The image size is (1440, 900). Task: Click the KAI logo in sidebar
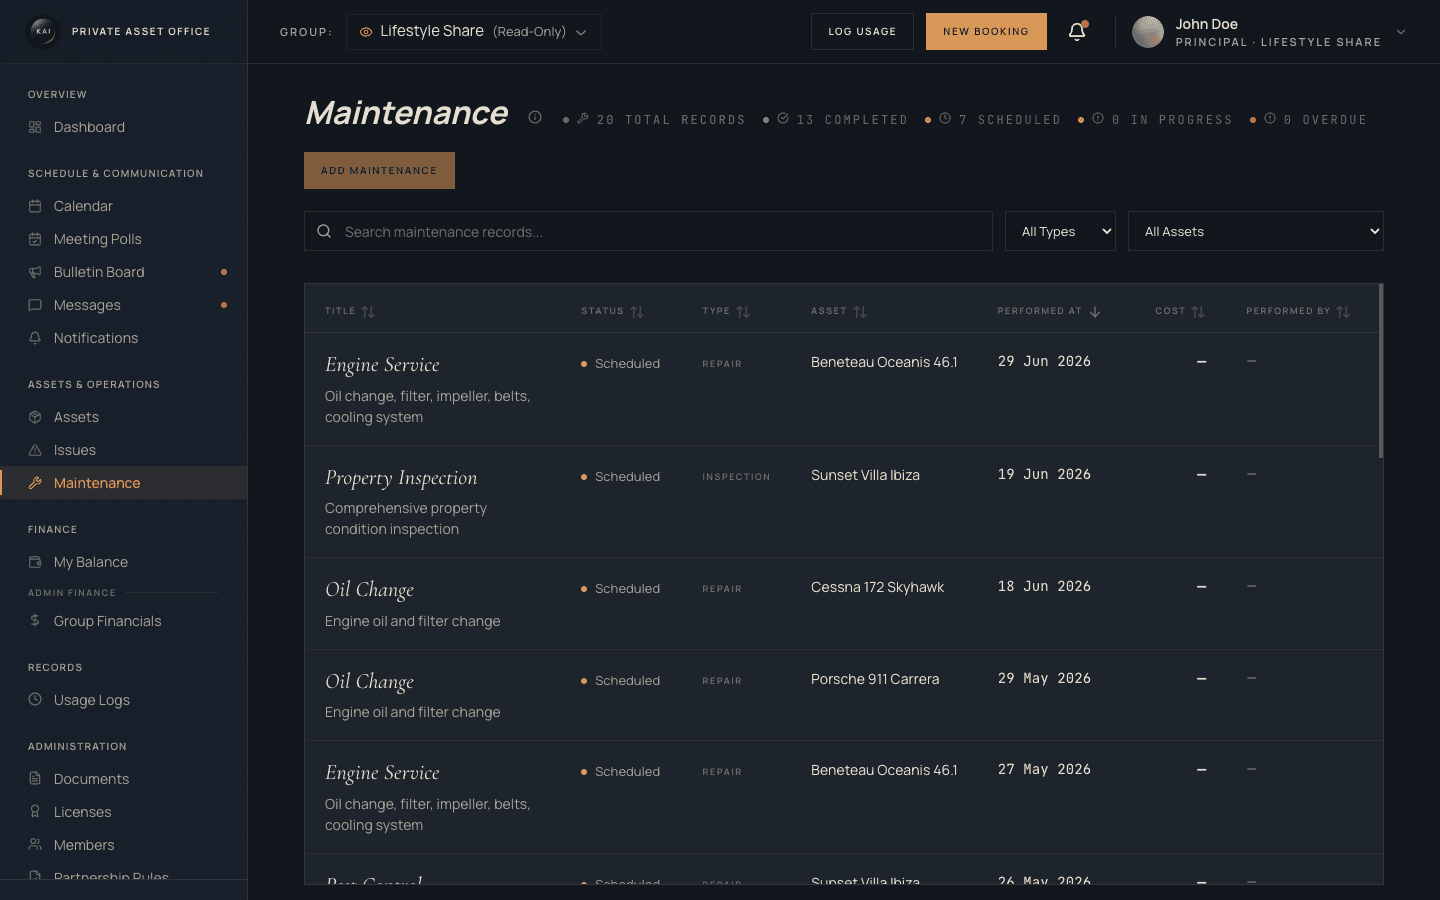[43, 31]
